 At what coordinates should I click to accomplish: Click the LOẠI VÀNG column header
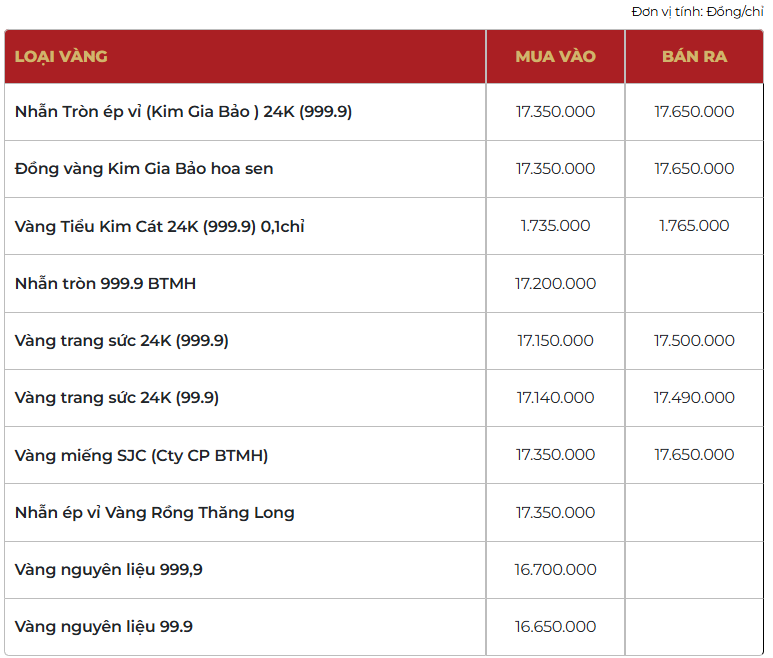point(61,56)
